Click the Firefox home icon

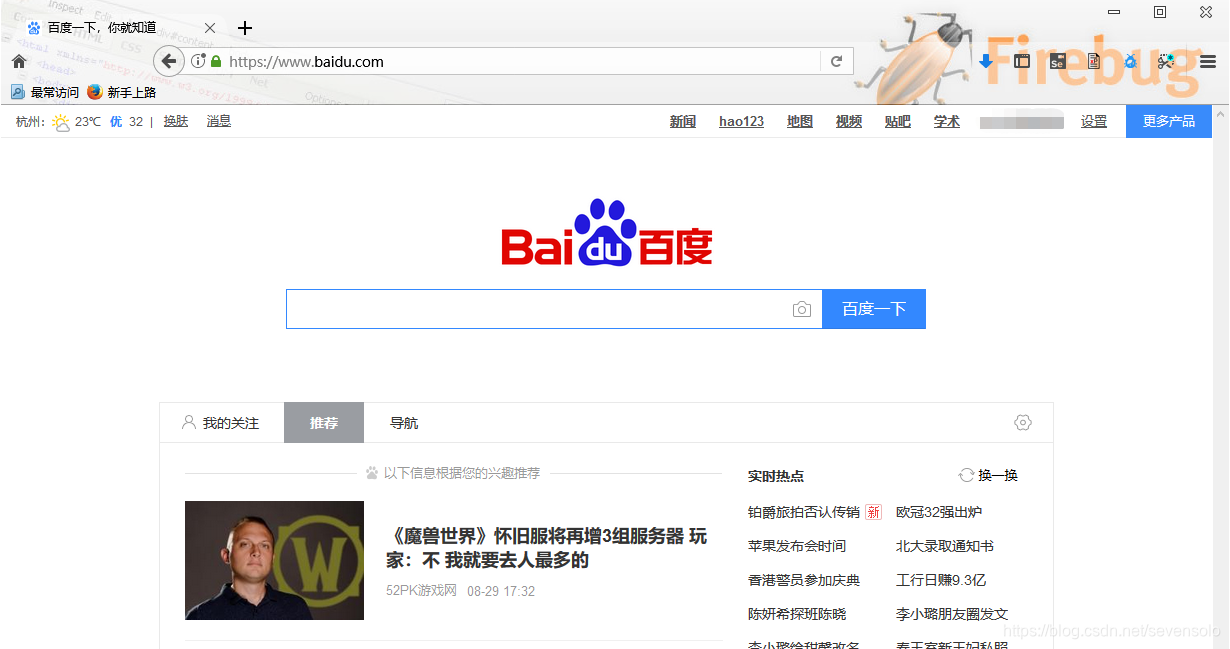(x=18, y=61)
